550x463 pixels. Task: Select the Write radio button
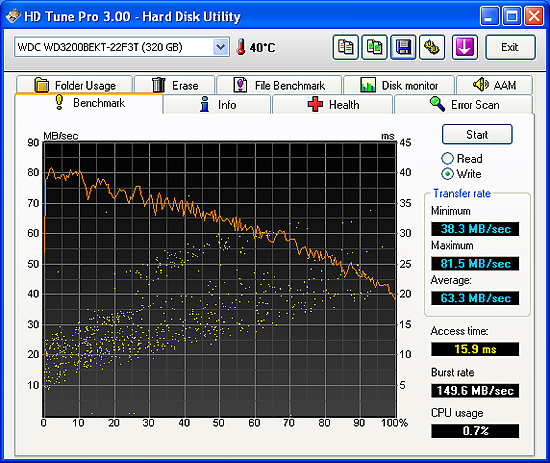(447, 174)
